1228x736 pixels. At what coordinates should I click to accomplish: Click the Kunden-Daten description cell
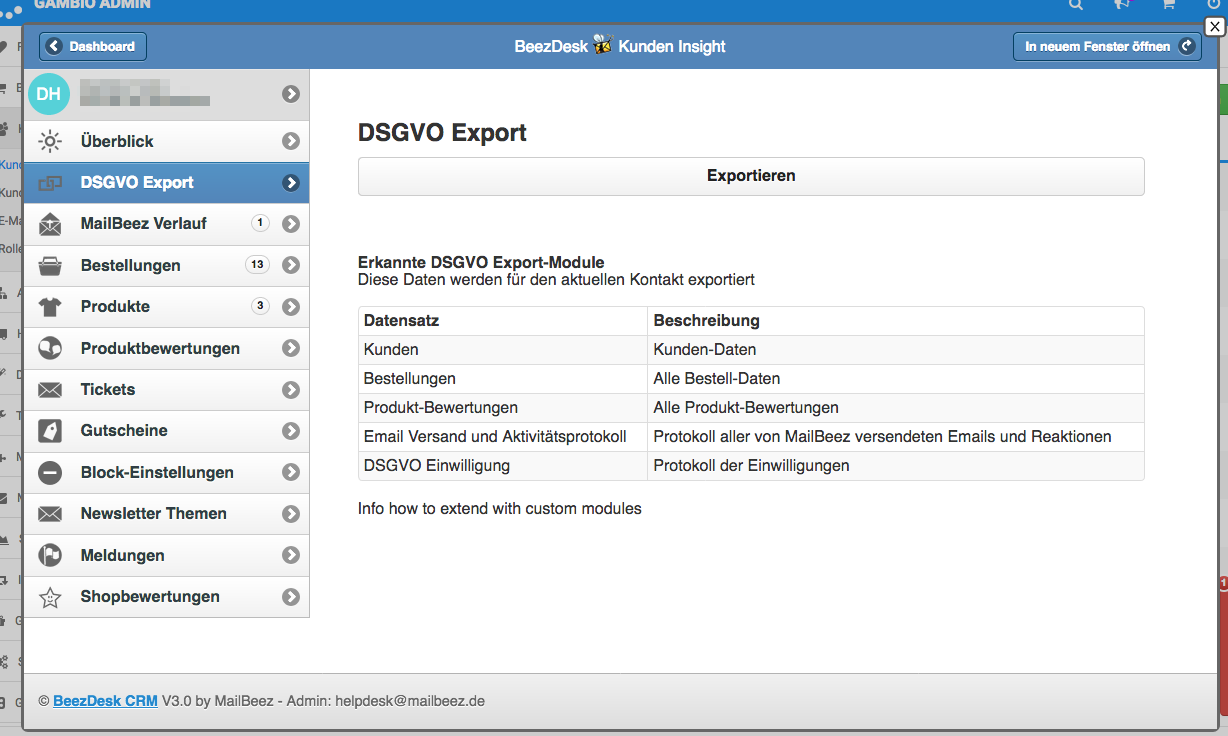tap(896, 350)
